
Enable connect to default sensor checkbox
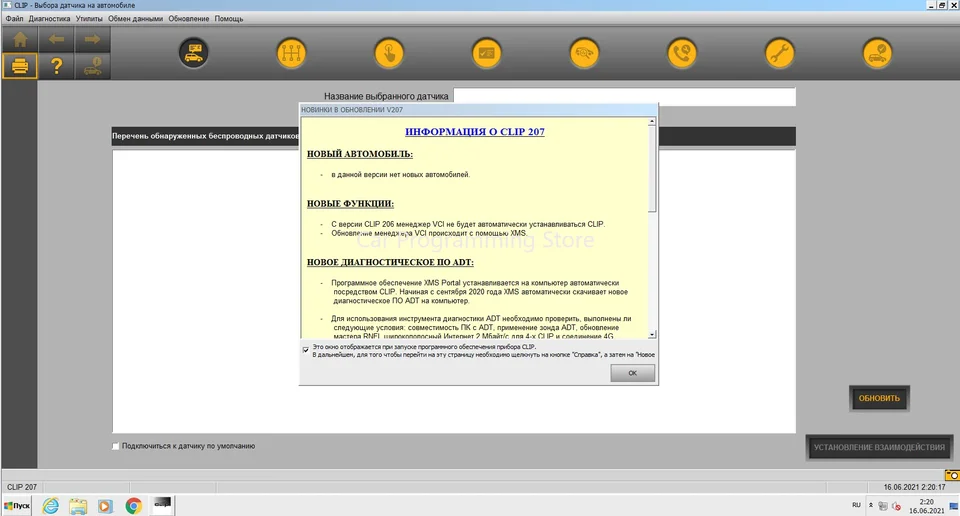116,446
